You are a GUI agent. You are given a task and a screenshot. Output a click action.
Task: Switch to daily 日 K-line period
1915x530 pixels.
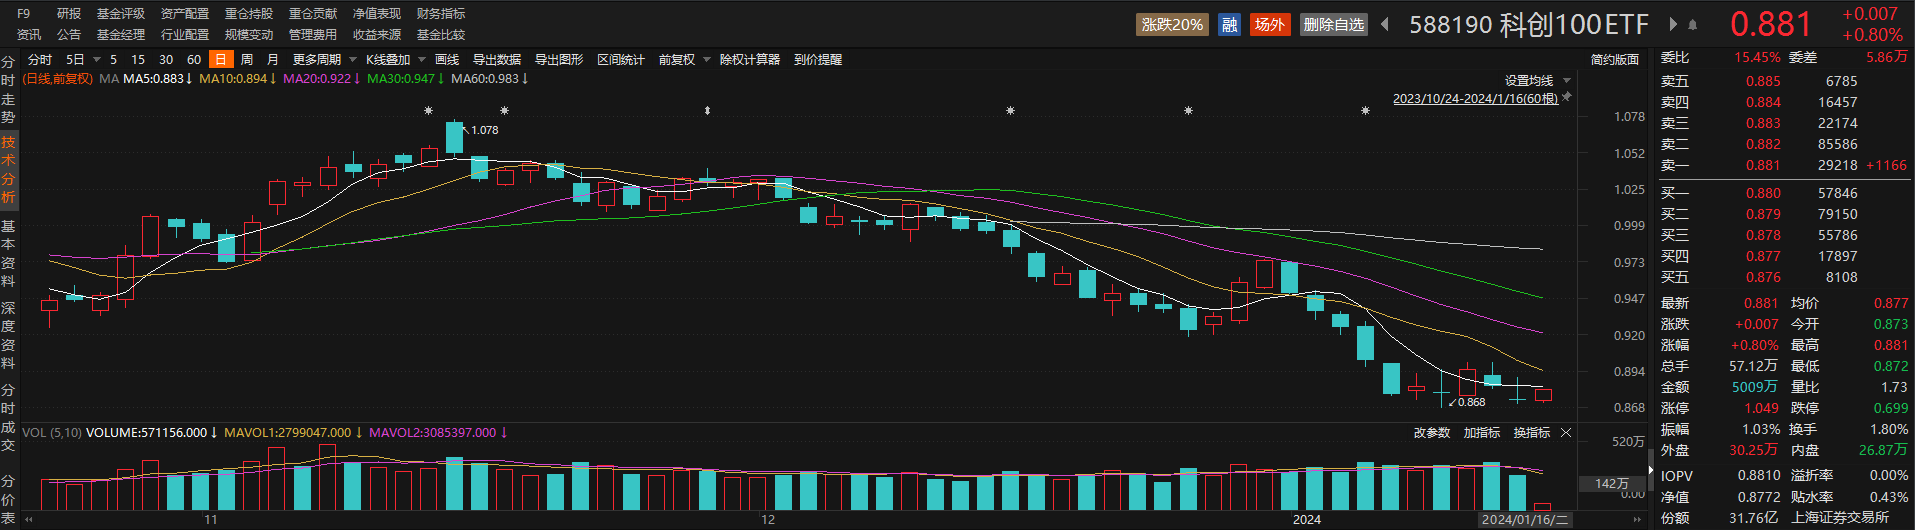coord(220,60)
